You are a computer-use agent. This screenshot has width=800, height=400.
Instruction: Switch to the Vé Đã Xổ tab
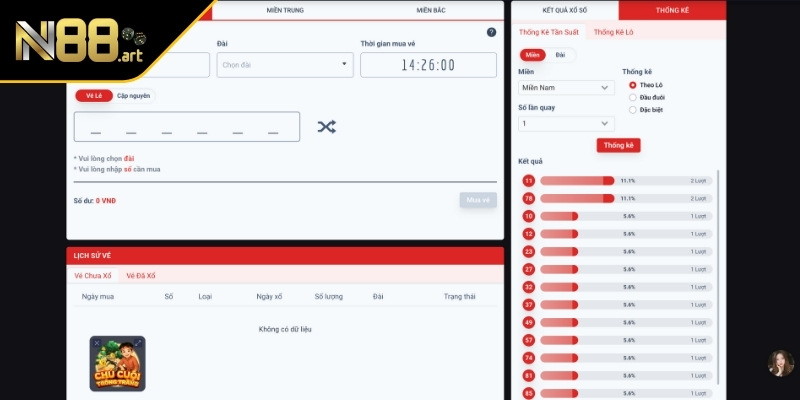(x=140, y=275)
